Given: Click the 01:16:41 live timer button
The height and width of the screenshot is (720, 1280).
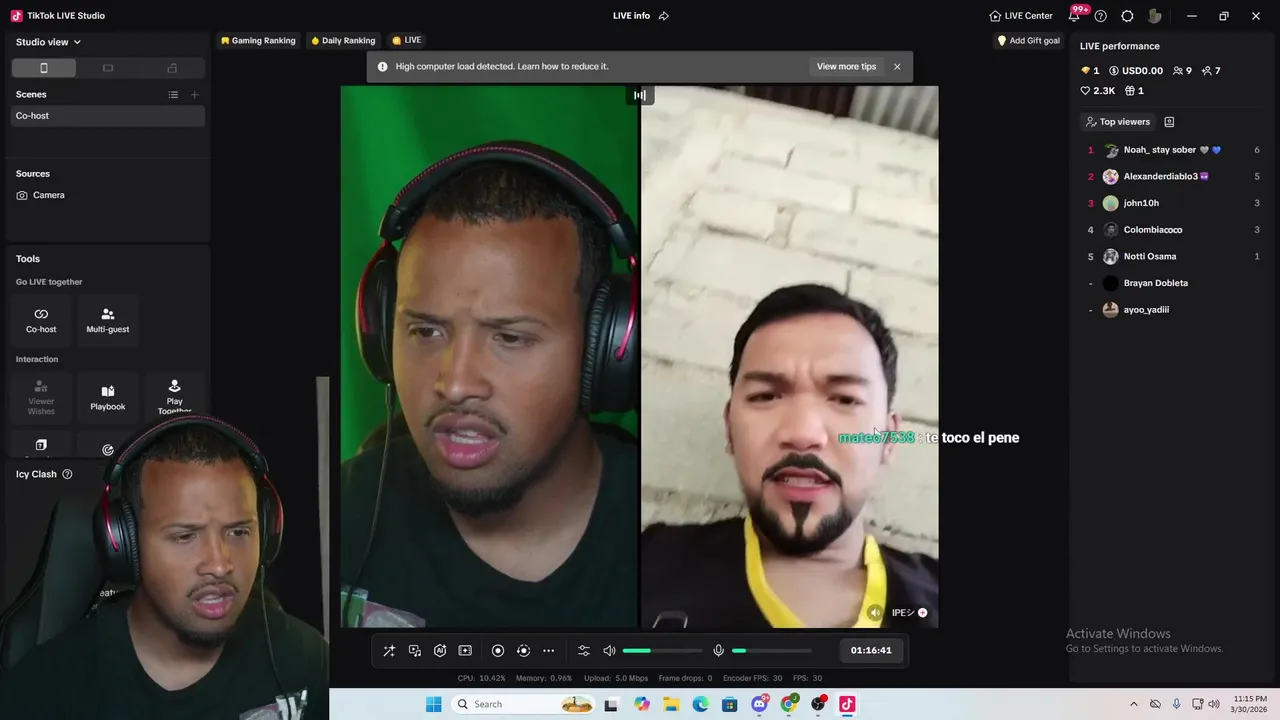Looking at the screenshot, I should click(871, 650).
